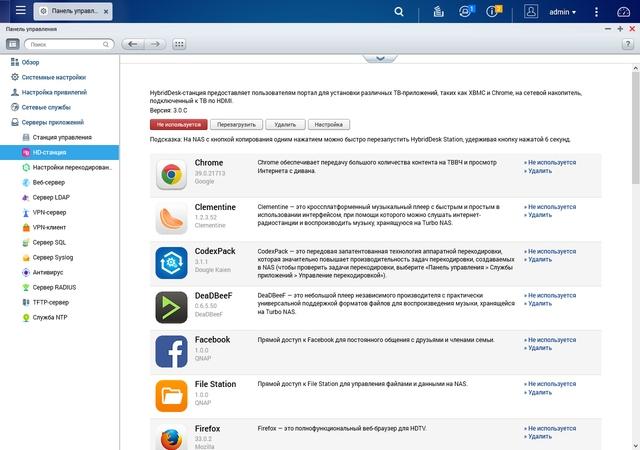This screenshot has height=450, width=640.
Task: Open the Обзор sidebar item
Action: pos(25,62)
